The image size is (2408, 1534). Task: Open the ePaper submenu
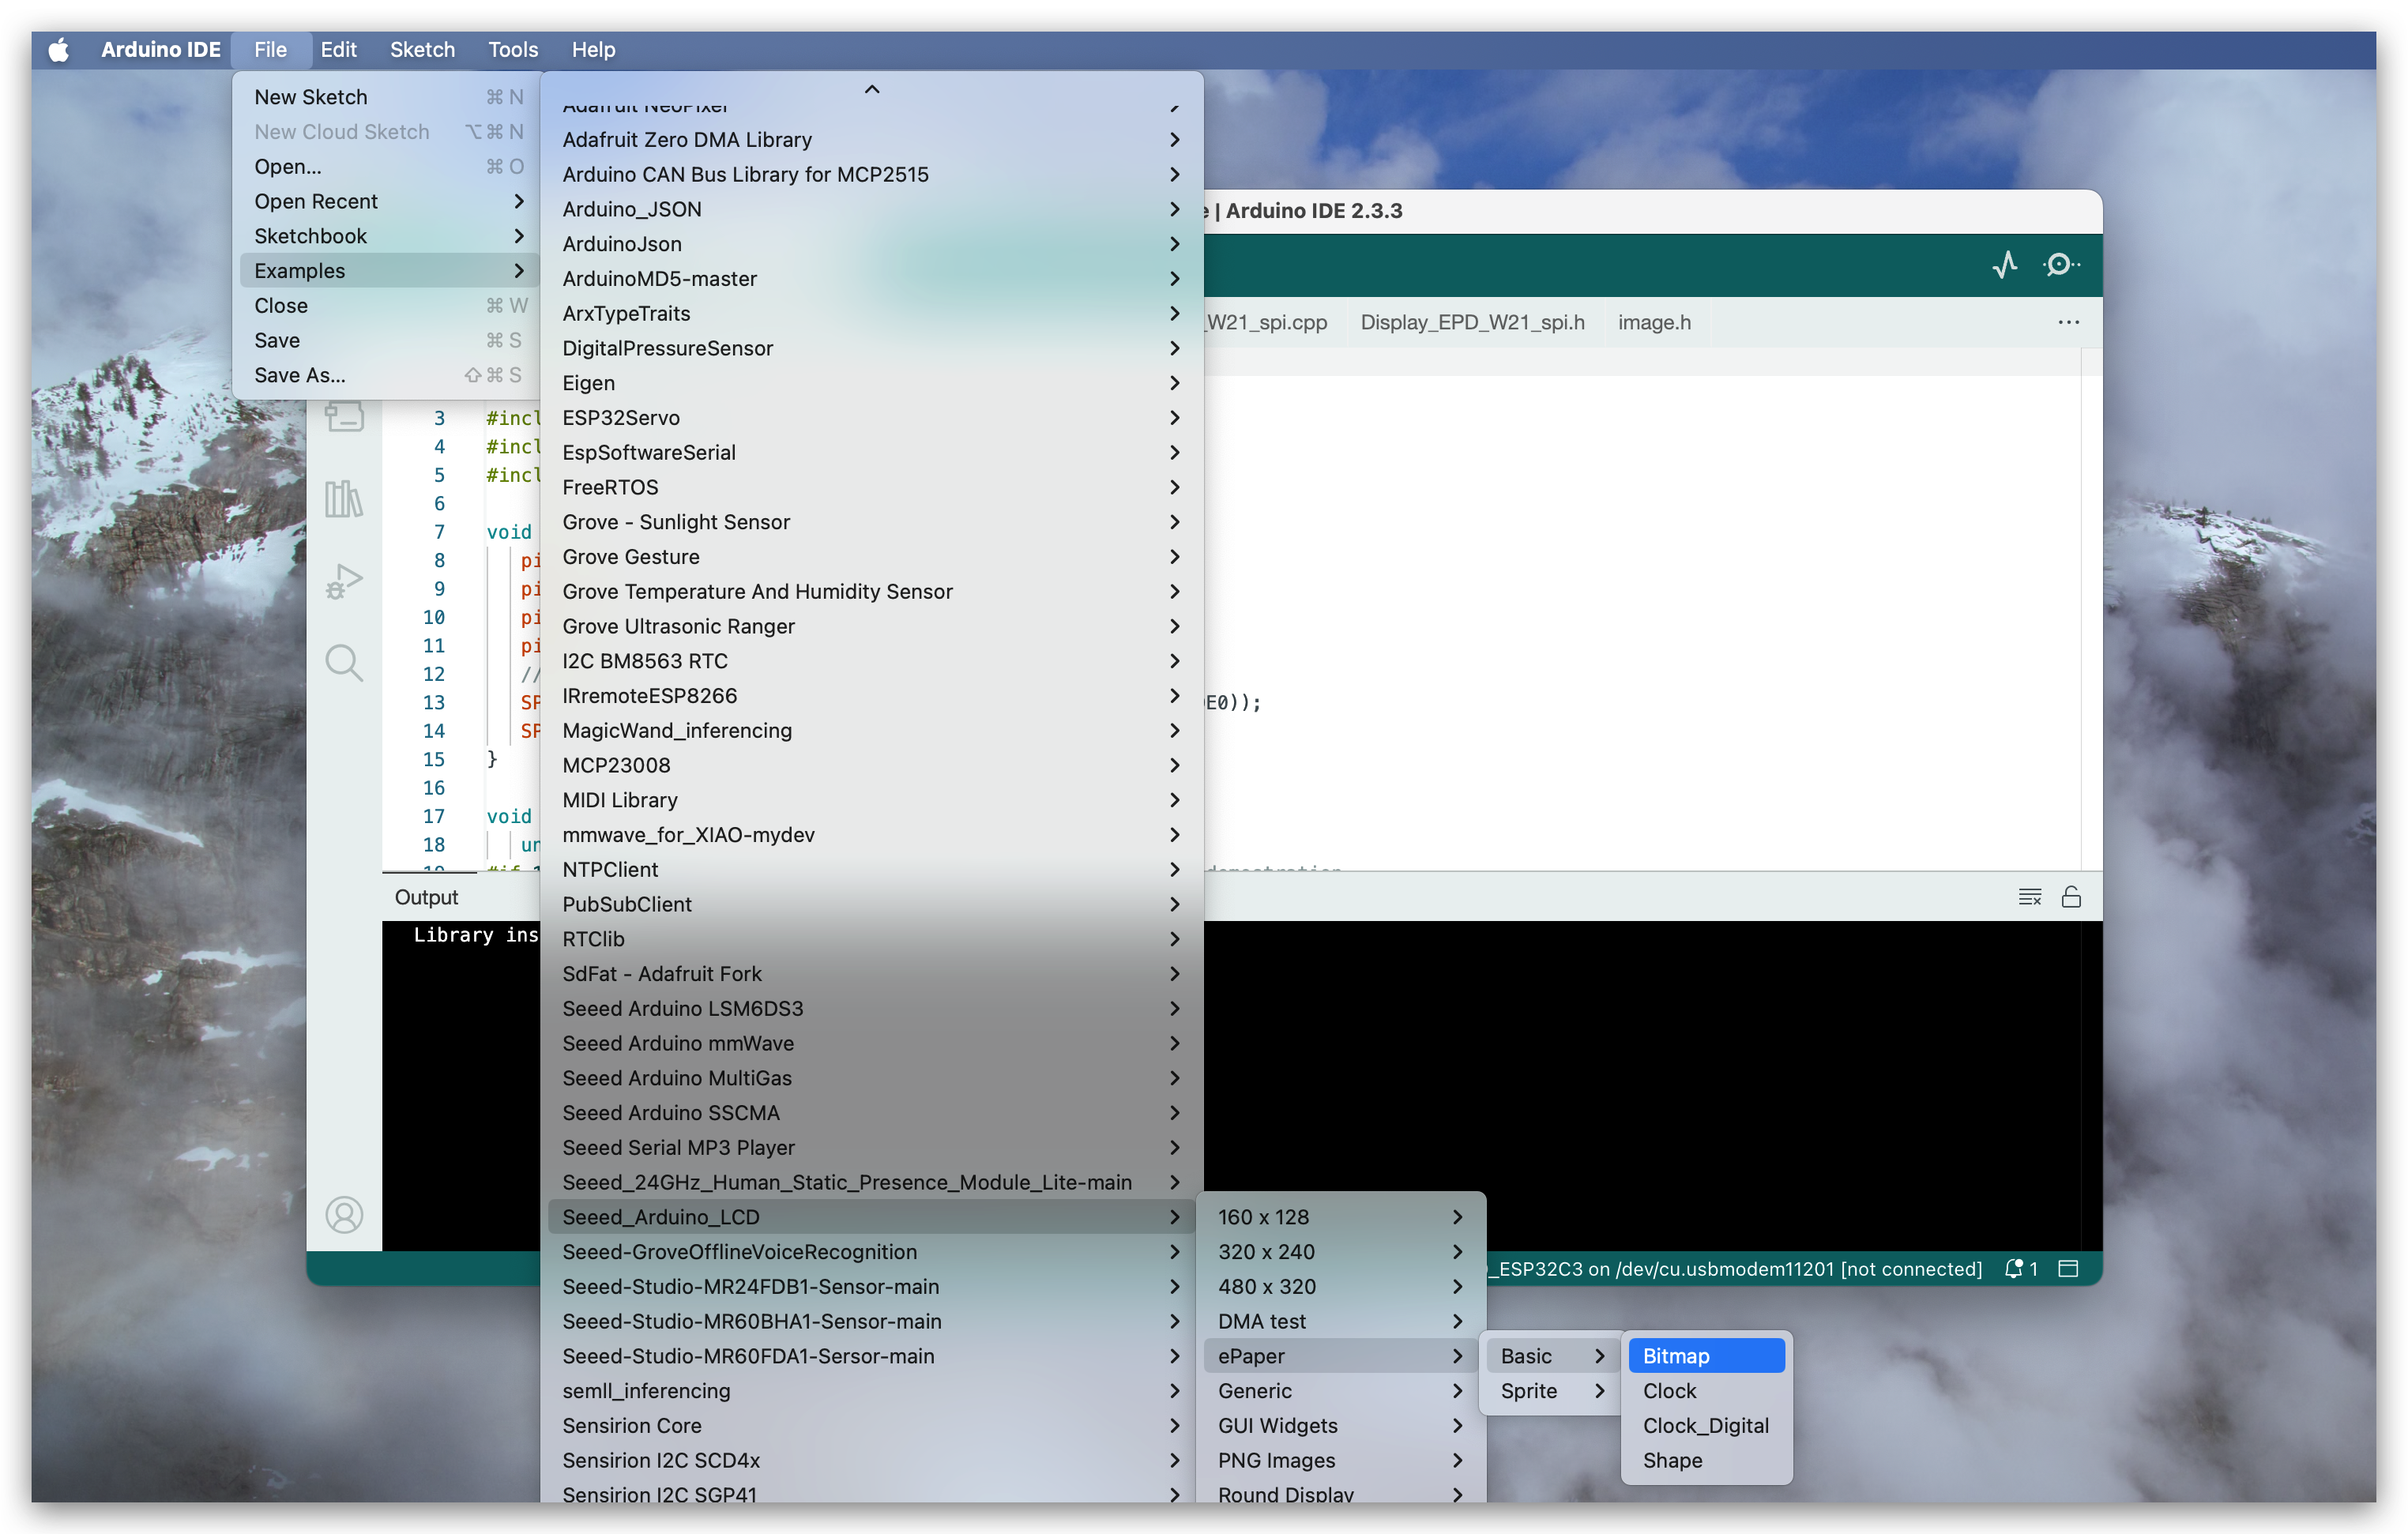[1340, 1356]
